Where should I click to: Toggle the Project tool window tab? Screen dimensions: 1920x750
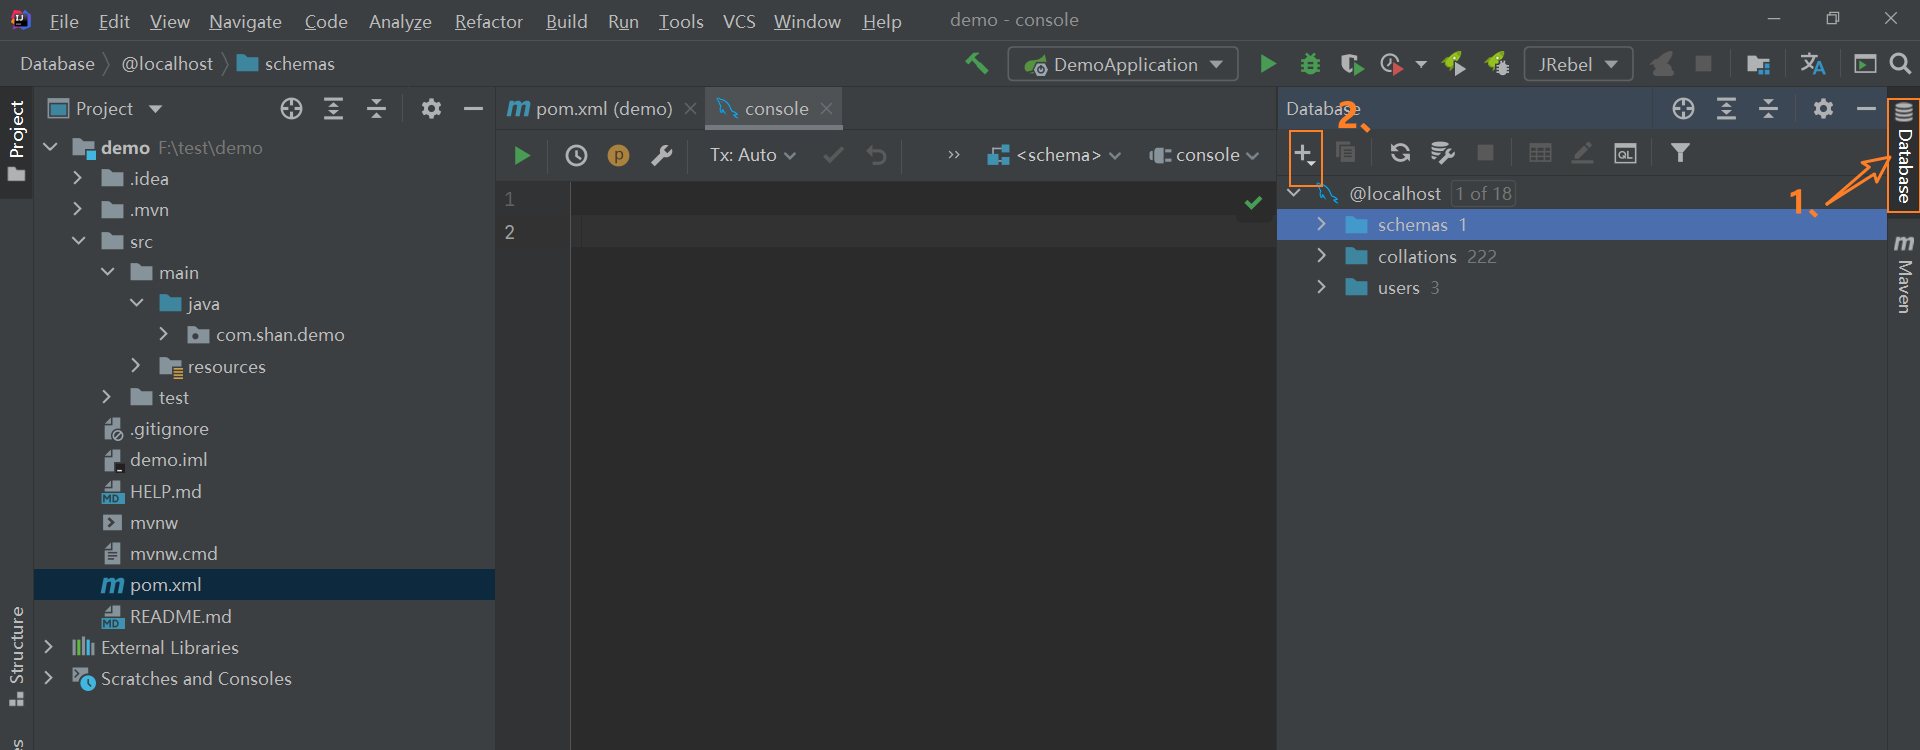point(16,141)
